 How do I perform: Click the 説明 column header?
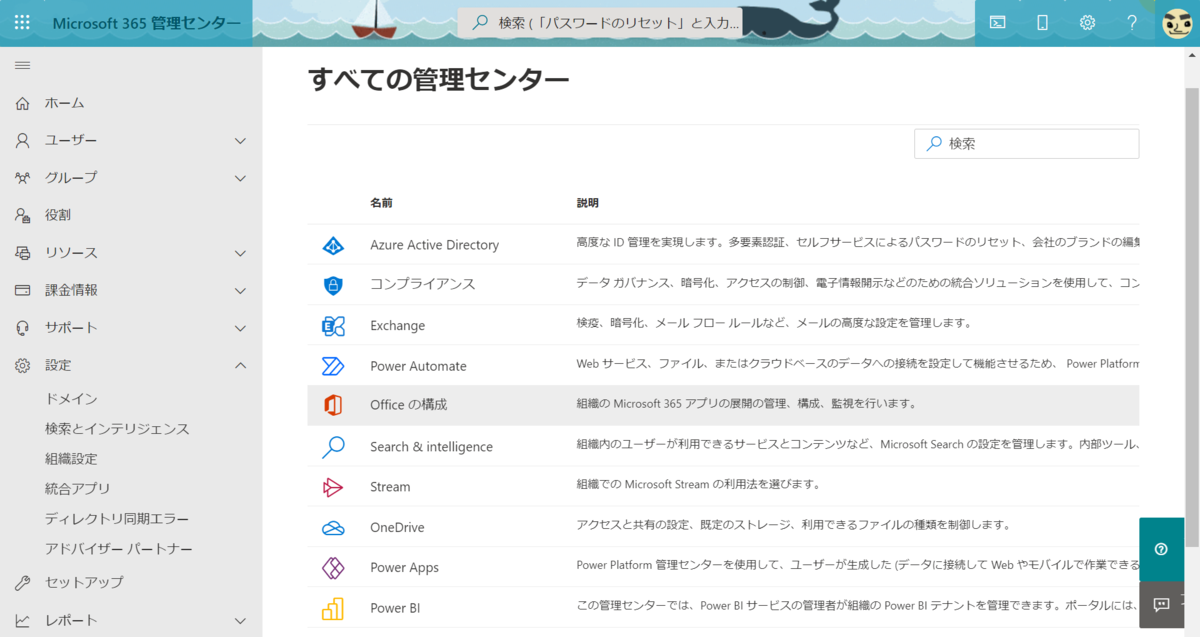point(588,203)
